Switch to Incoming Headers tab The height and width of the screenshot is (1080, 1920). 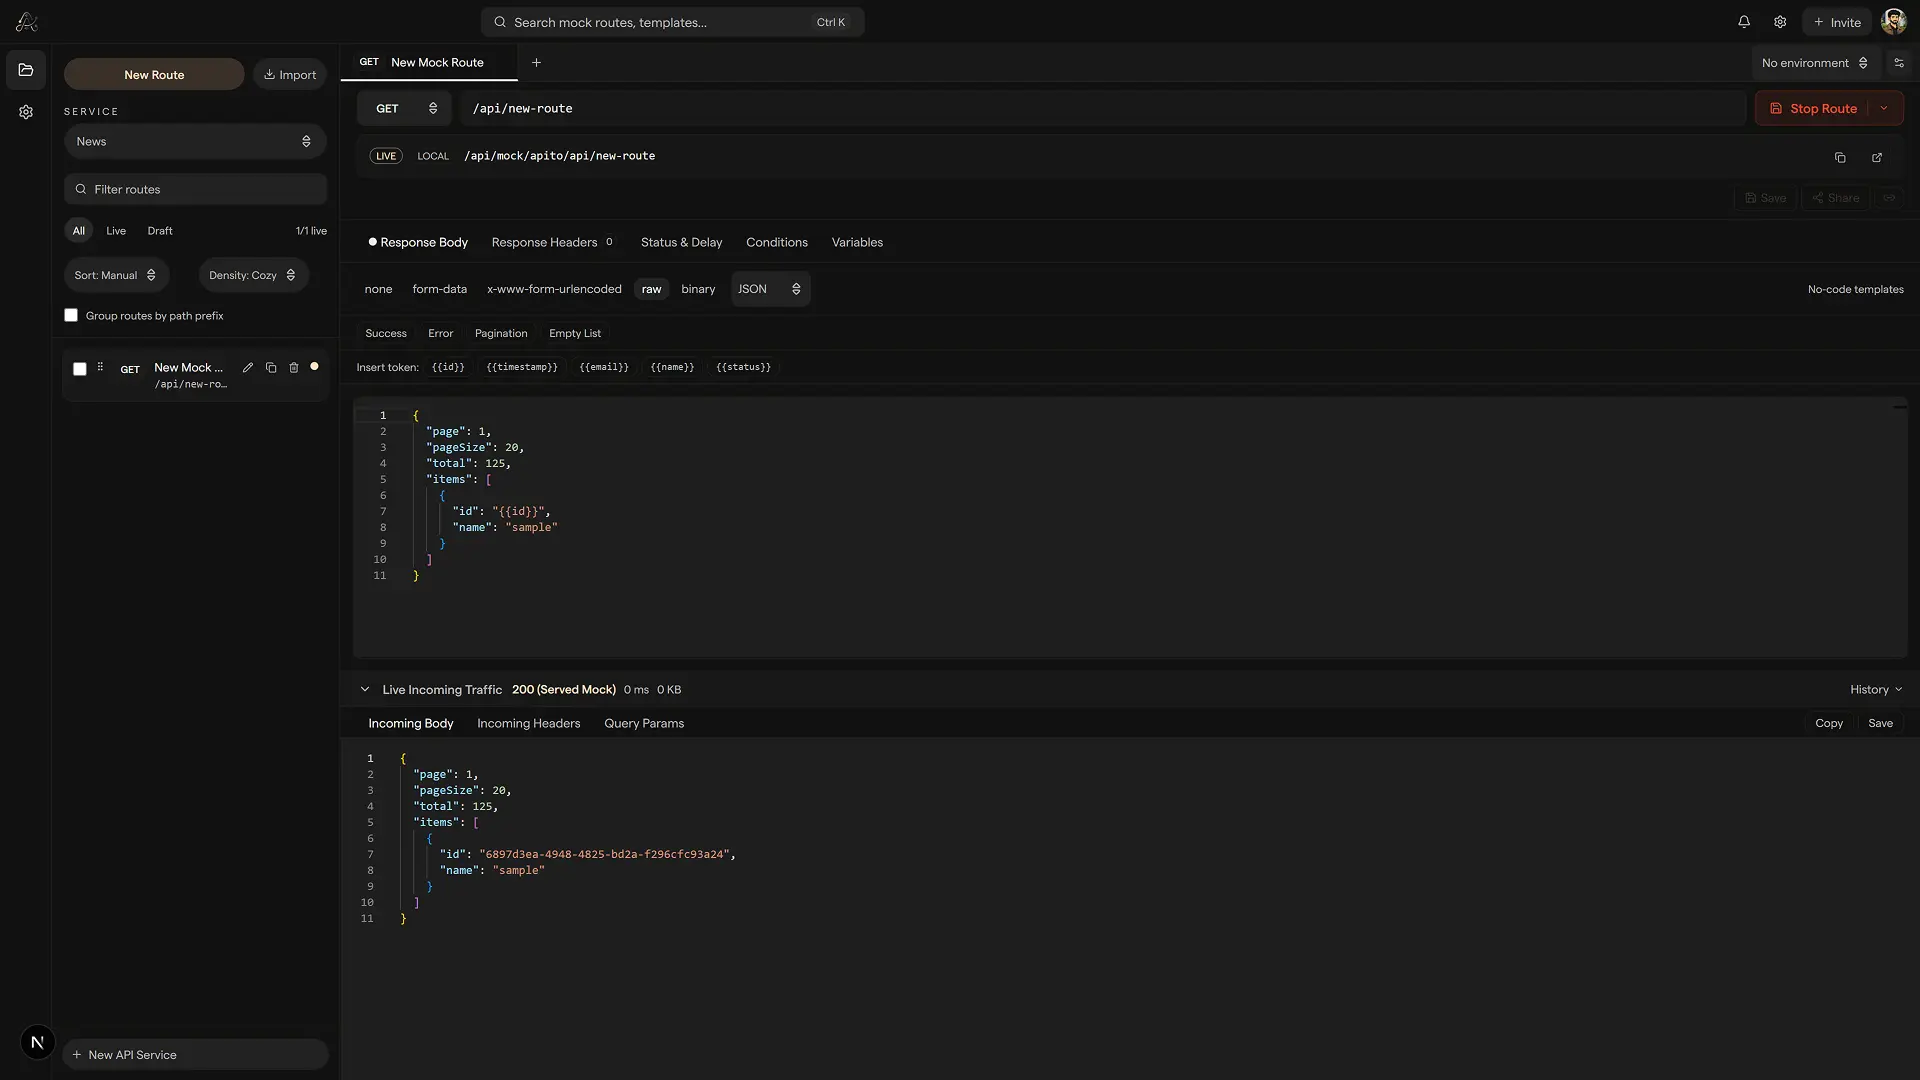528,723
